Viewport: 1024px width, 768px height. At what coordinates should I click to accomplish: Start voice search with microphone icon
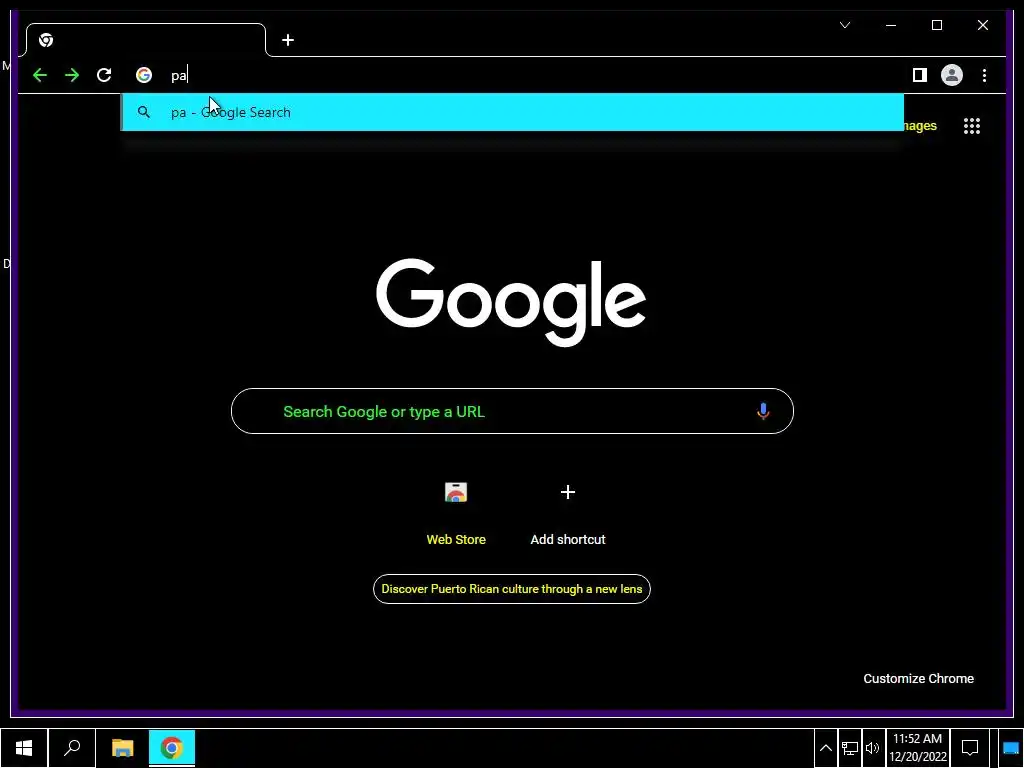tap(763, 411)
